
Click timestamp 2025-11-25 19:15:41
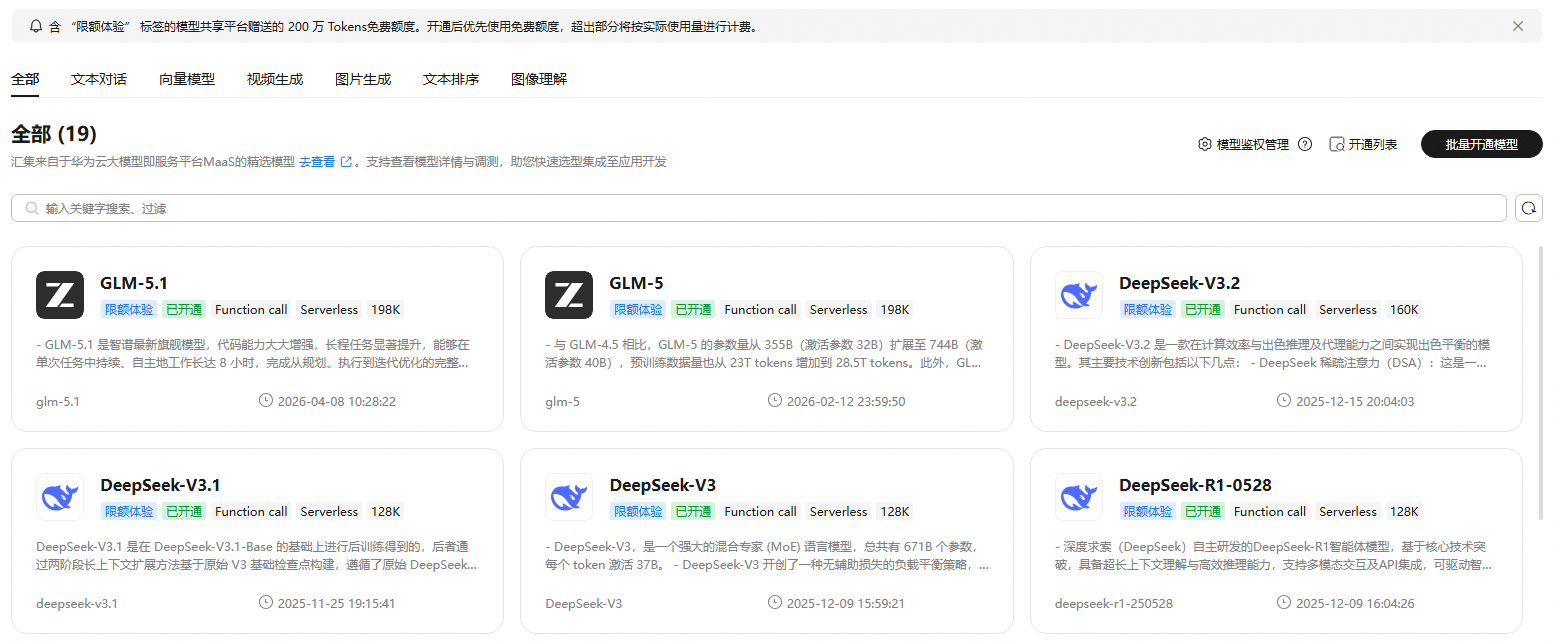(336, 604)
